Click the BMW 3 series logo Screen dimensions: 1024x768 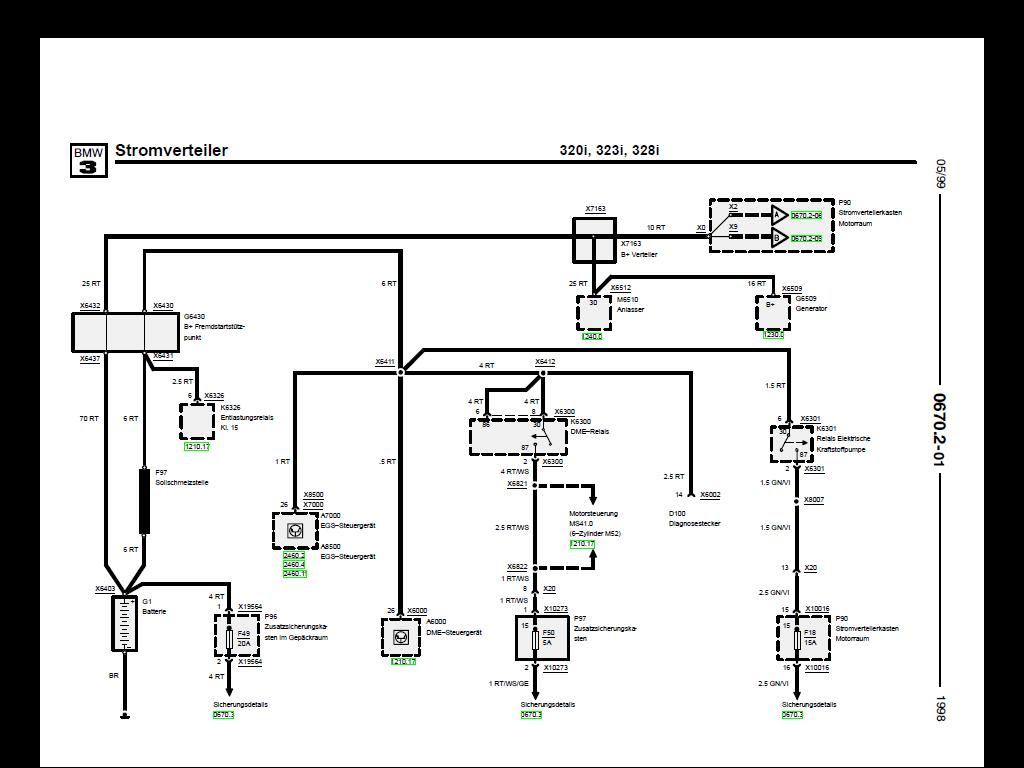pos(88,161)
